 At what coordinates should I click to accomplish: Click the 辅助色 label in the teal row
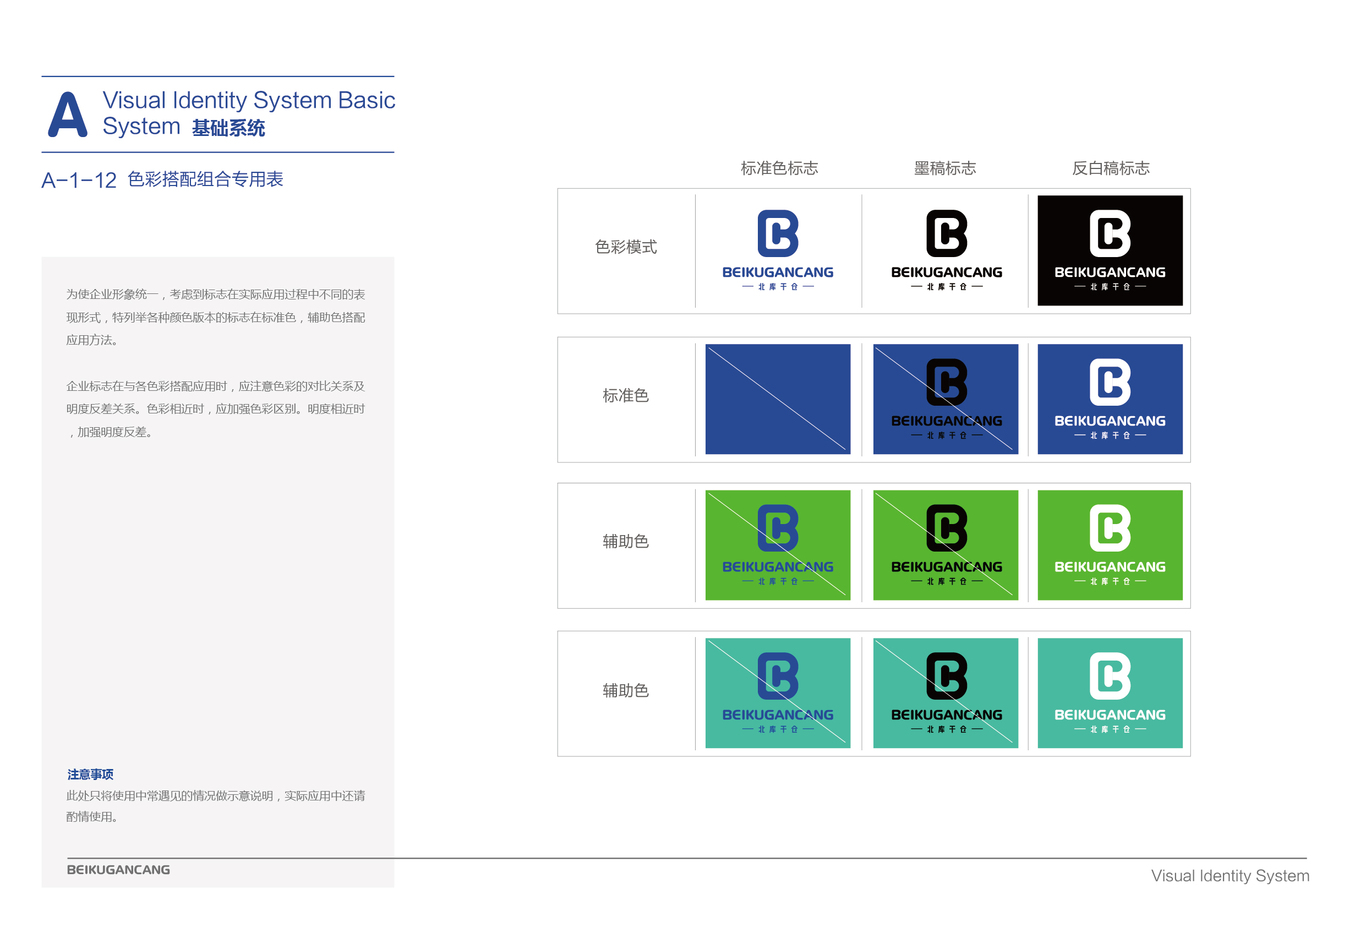[x=626, y=691]
